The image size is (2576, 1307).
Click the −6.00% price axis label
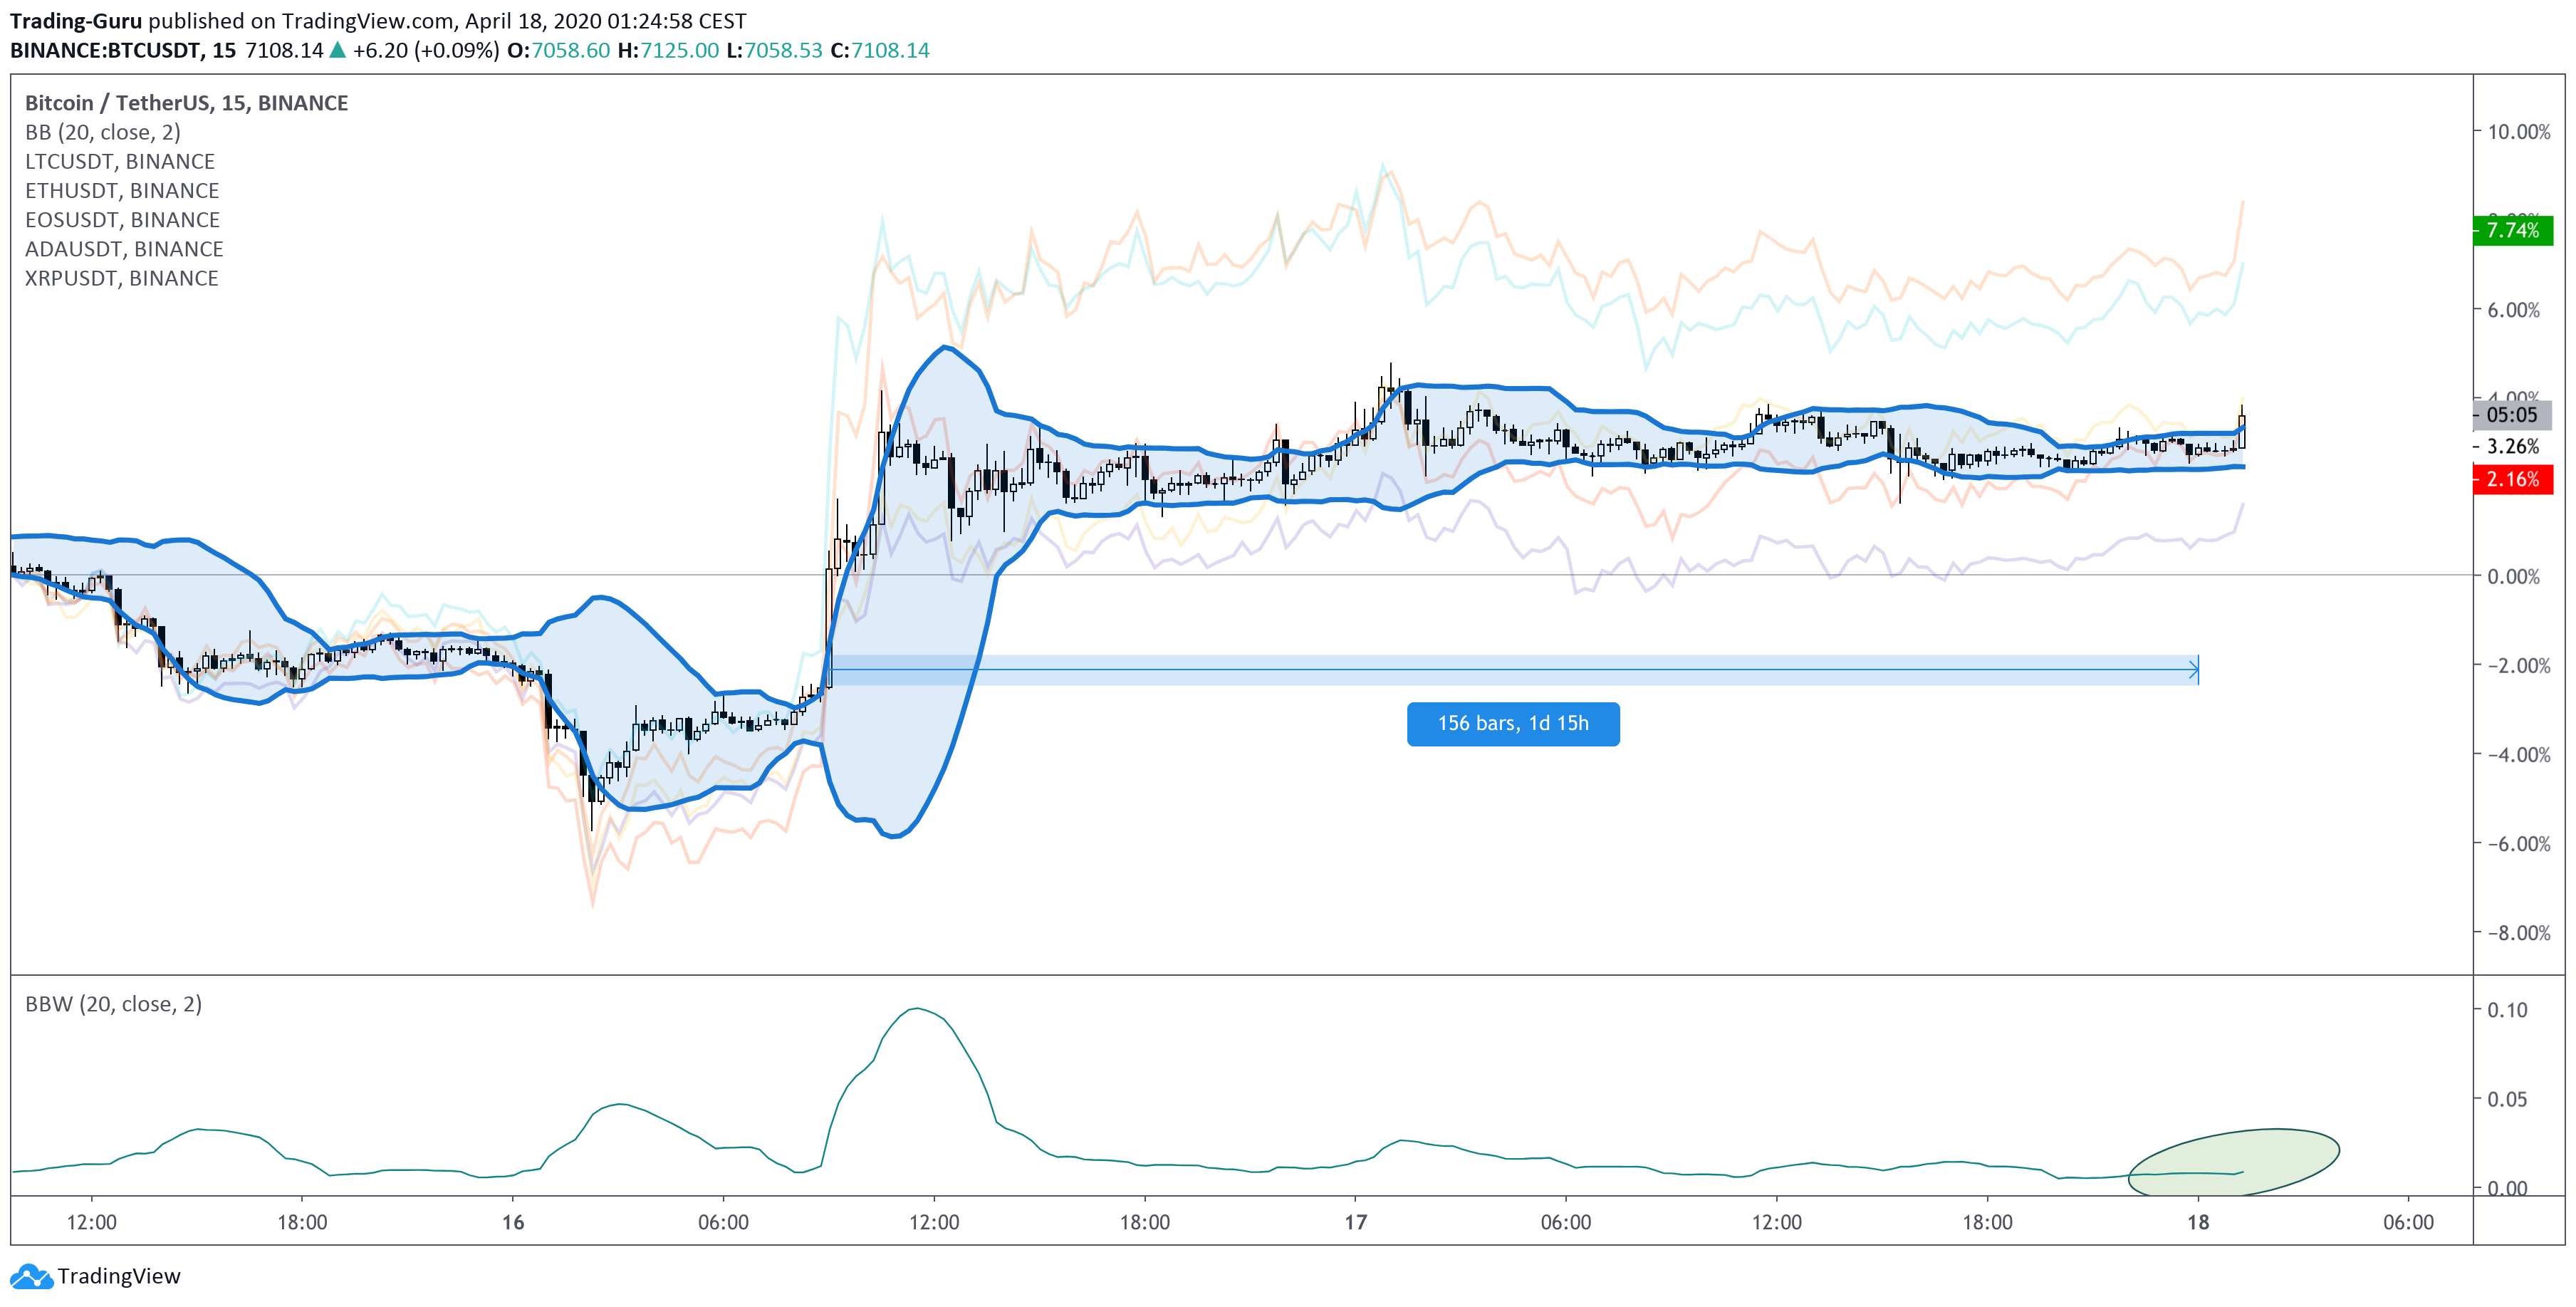tap(2518, 843)
